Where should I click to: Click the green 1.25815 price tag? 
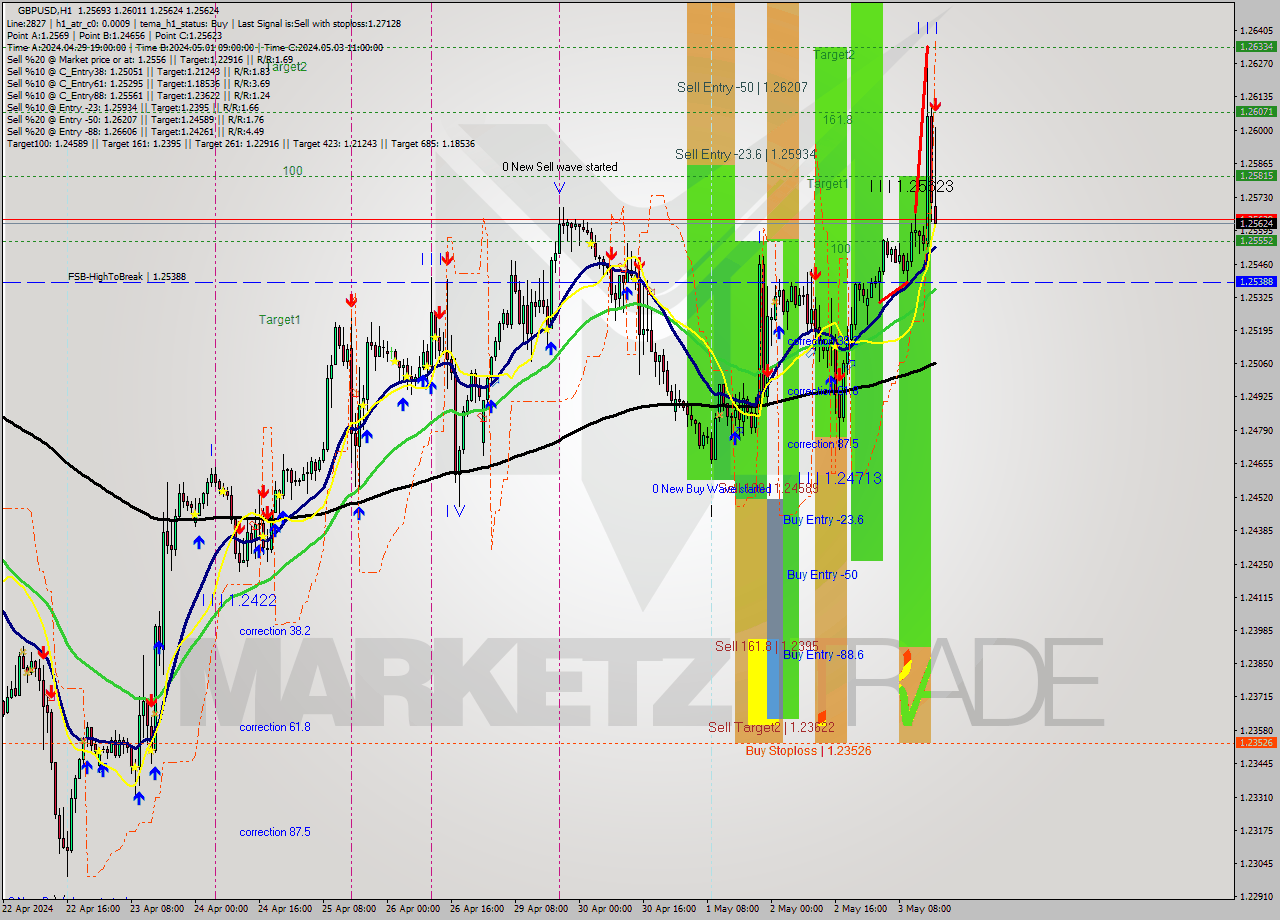coord(1256,175)
